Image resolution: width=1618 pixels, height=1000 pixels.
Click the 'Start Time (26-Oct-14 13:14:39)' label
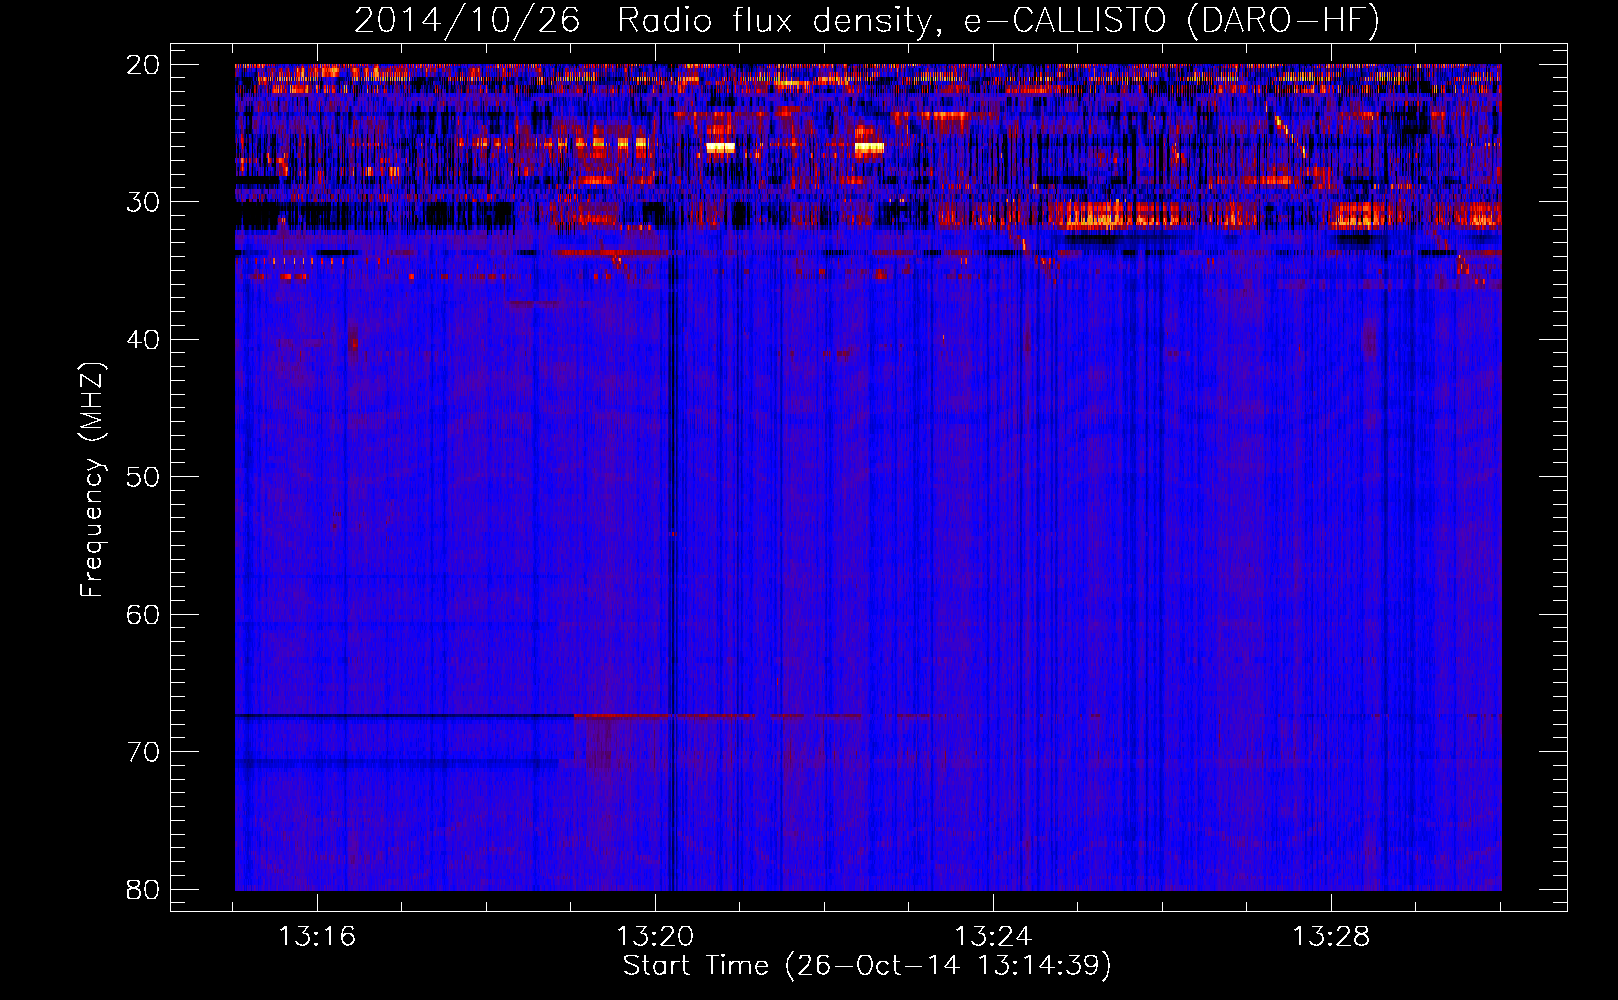coord(867,966)
